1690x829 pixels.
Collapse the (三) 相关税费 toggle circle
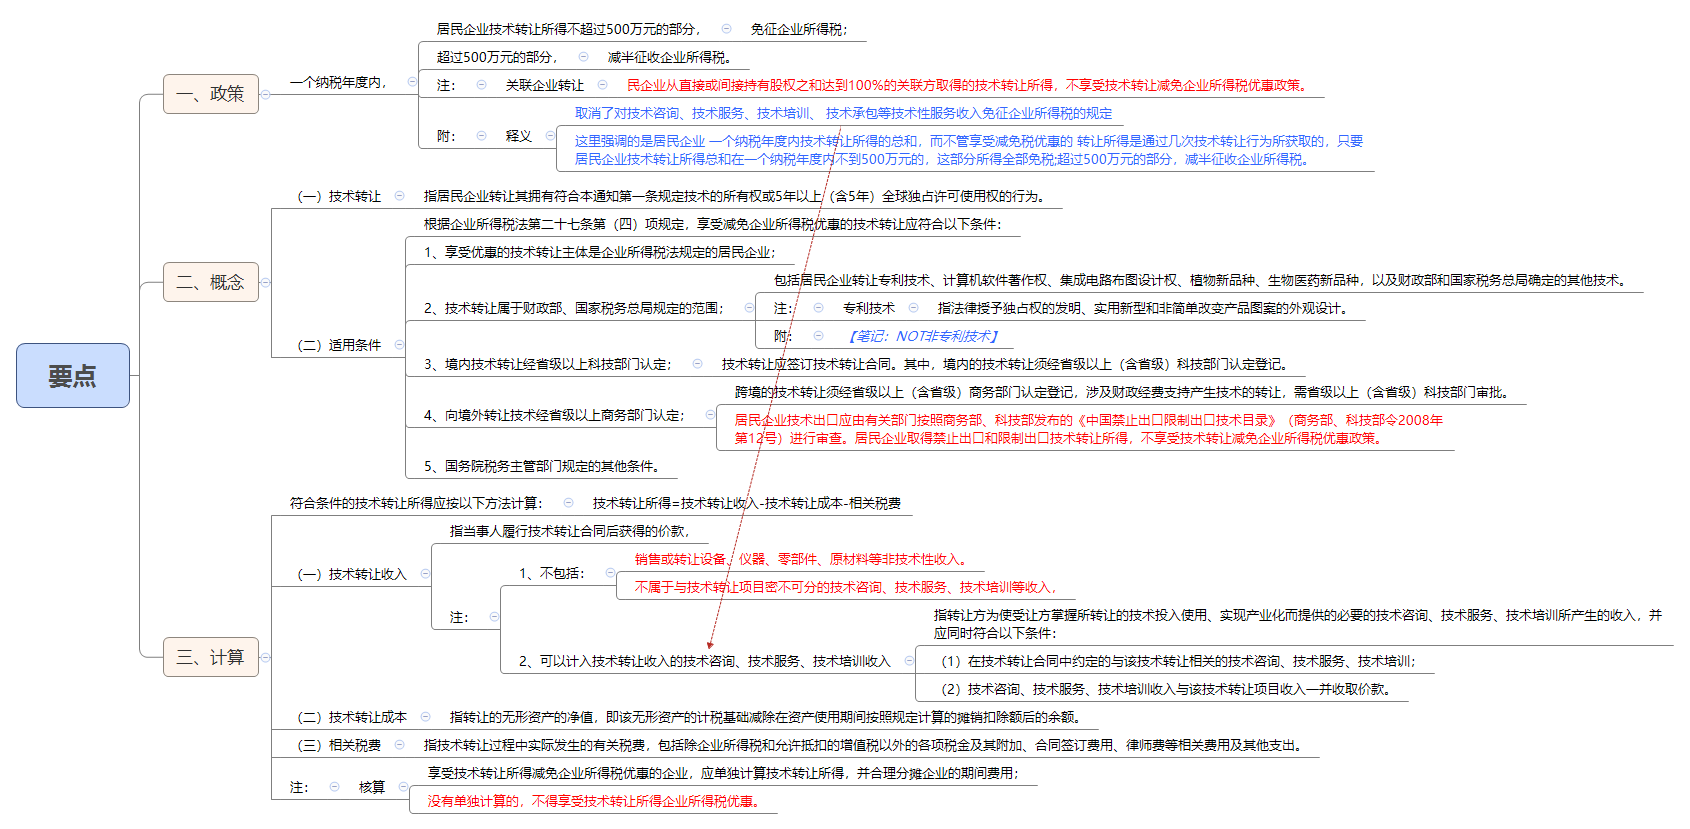[x=399, y=745]
